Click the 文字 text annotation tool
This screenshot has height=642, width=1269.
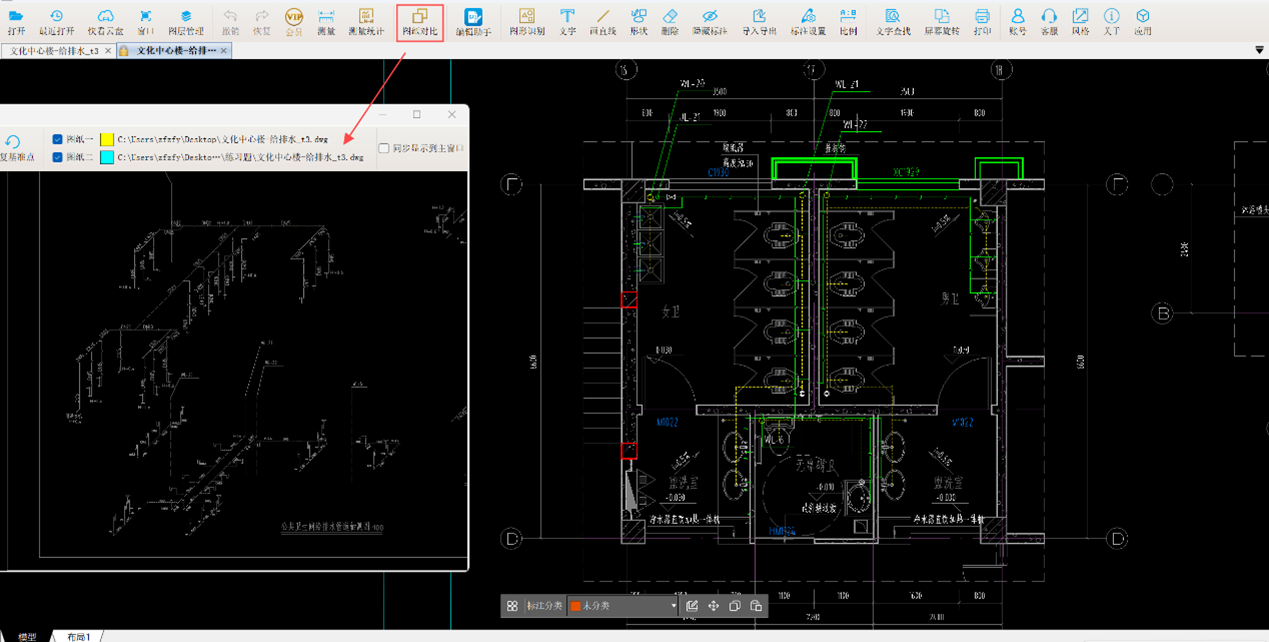tap(567, 21)
